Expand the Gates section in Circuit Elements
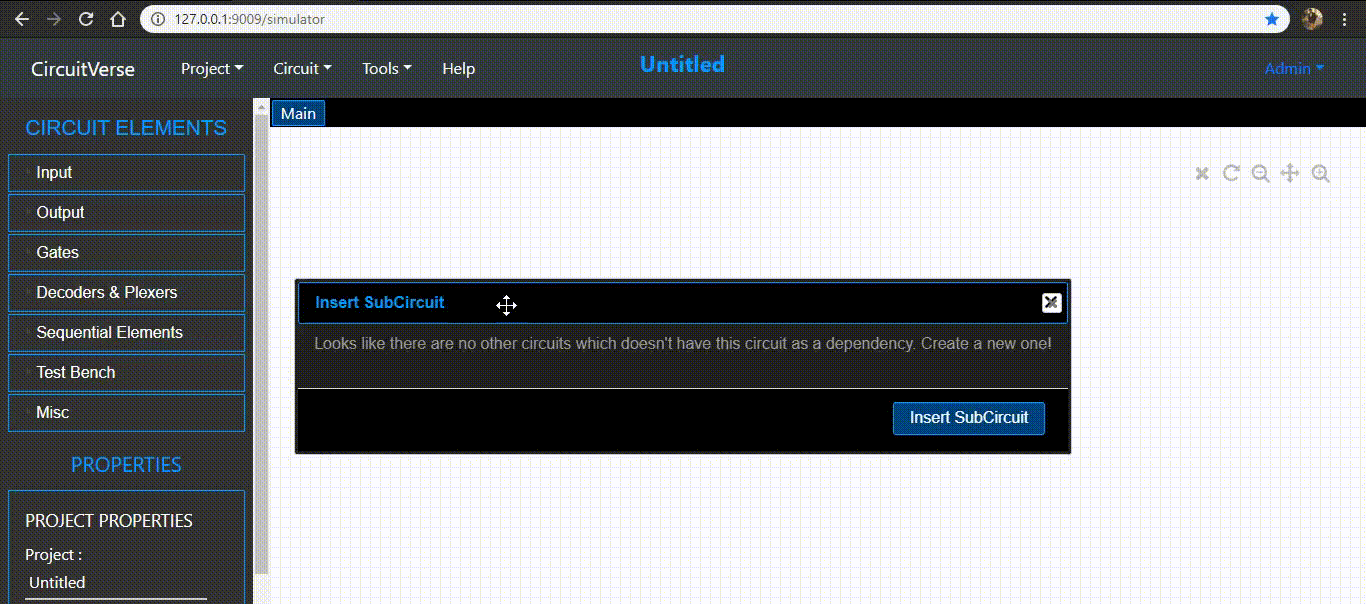 click(x=126, y=252)
